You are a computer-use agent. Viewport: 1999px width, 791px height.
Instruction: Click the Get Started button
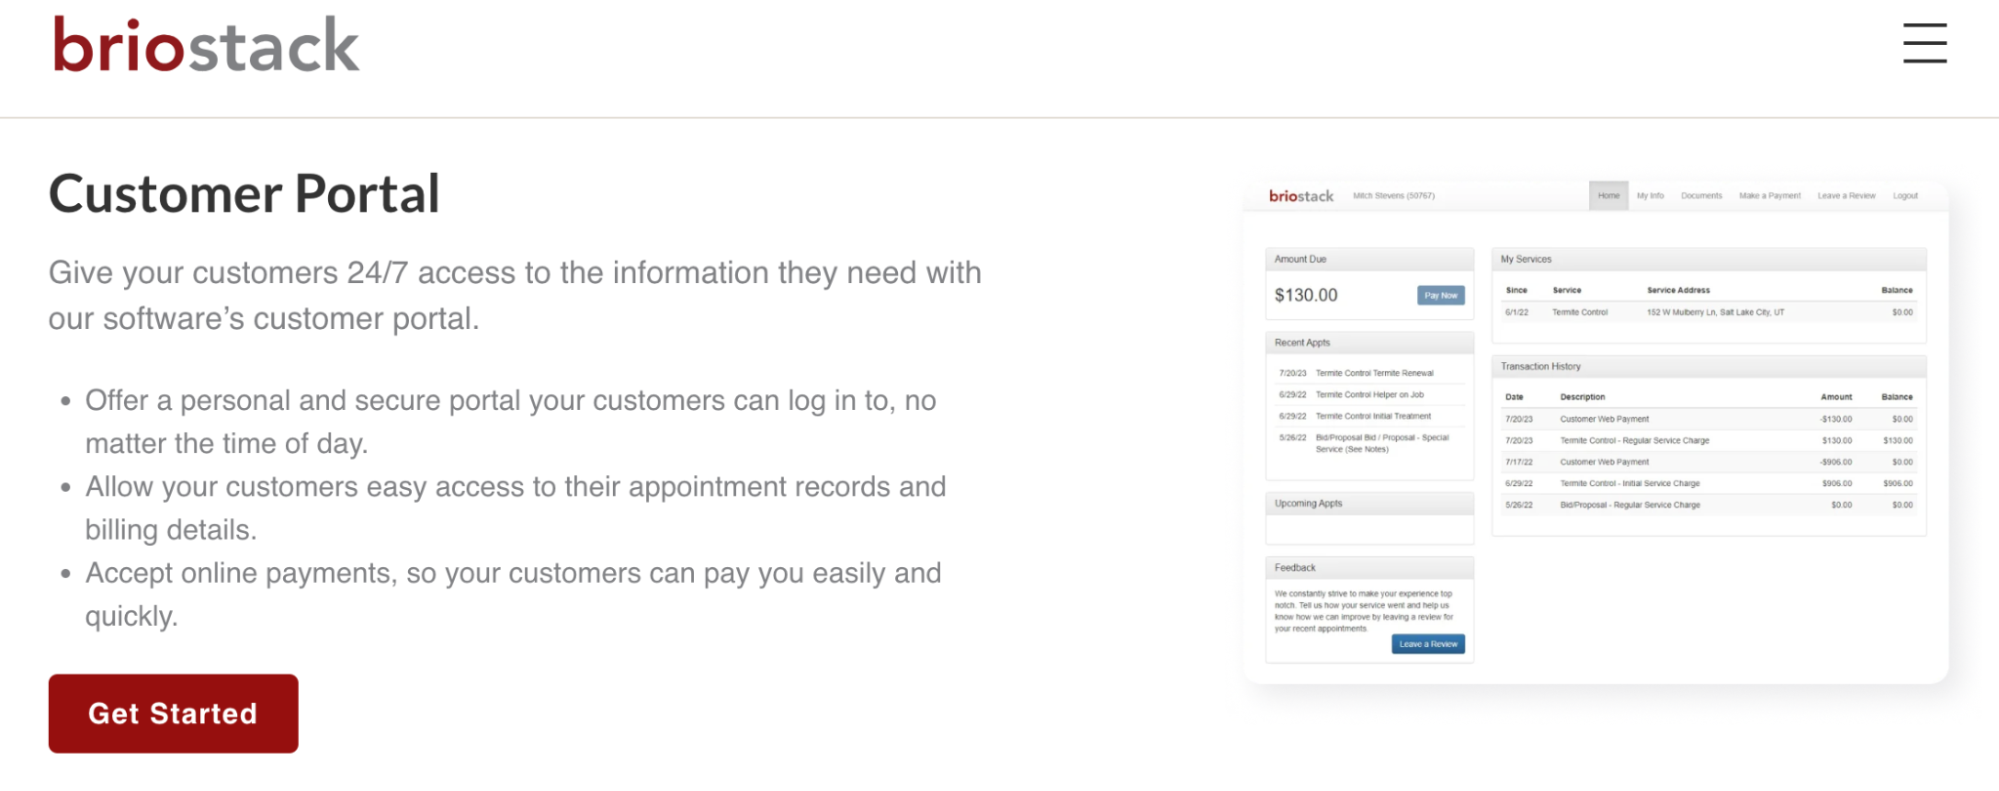(x=173, y=713)
